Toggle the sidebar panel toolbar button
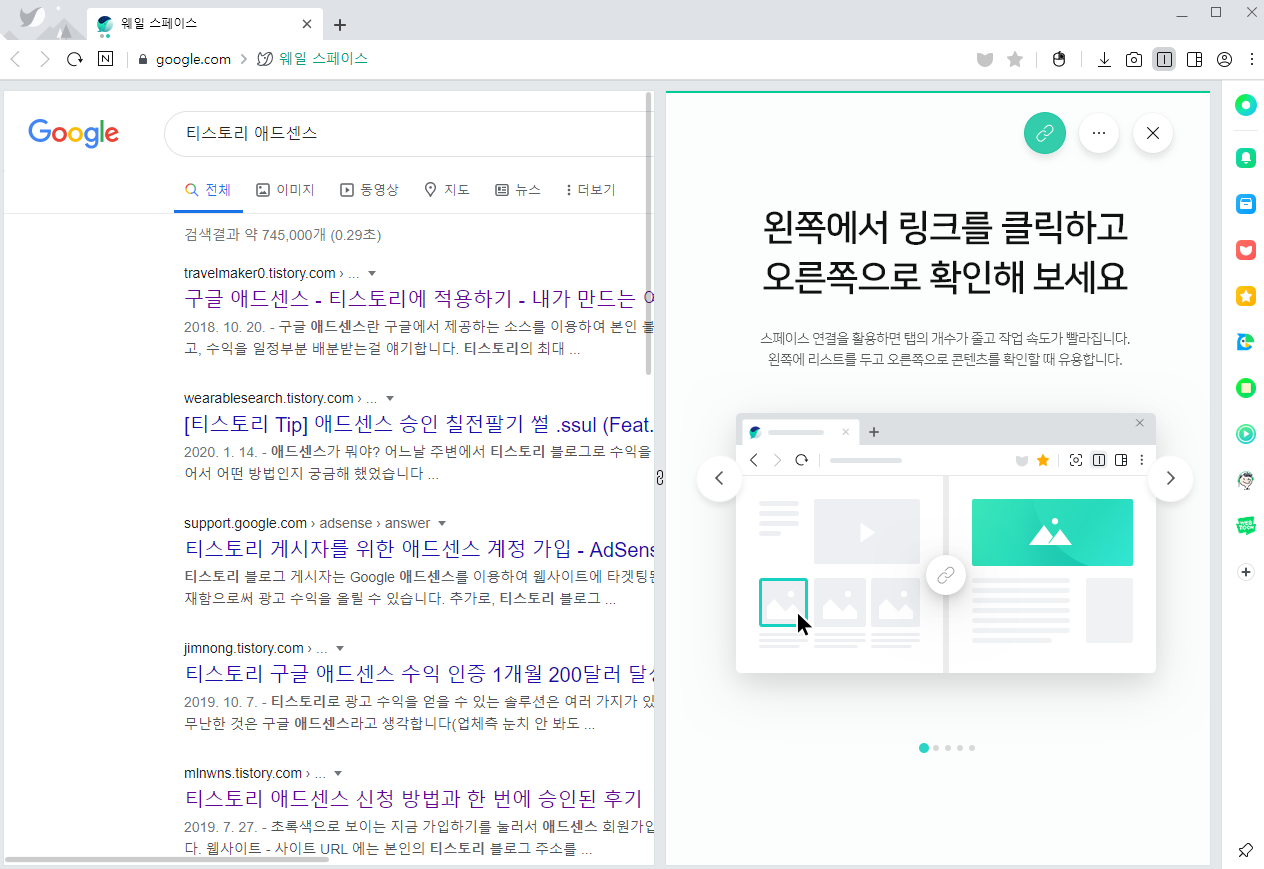Screen dimensions: 1264x869 coord(1194,60)
